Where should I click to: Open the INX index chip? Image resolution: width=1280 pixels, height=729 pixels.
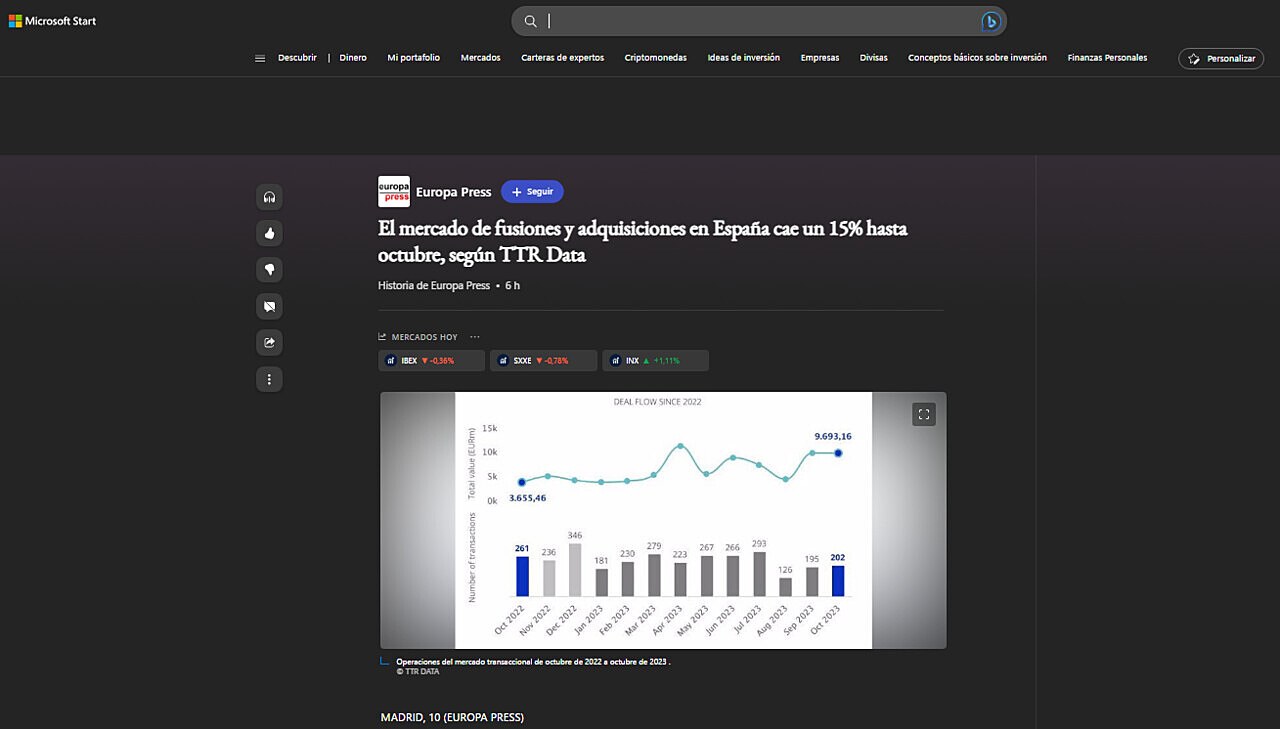655,361
